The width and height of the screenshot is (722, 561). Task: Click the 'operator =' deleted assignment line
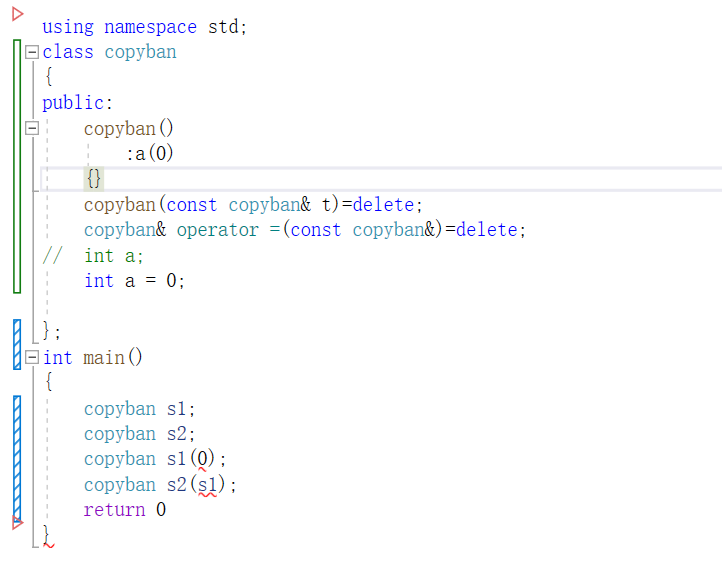coord(304,229)
